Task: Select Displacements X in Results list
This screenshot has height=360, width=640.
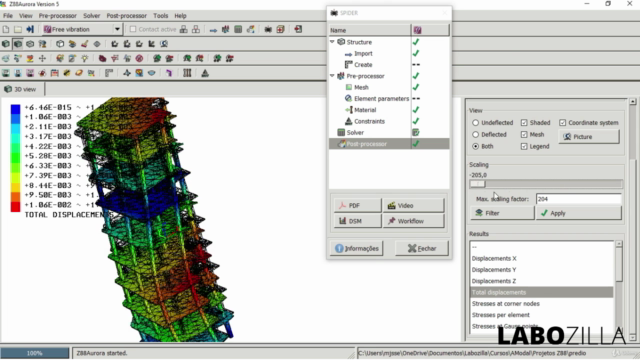Action: click(494, 258)
